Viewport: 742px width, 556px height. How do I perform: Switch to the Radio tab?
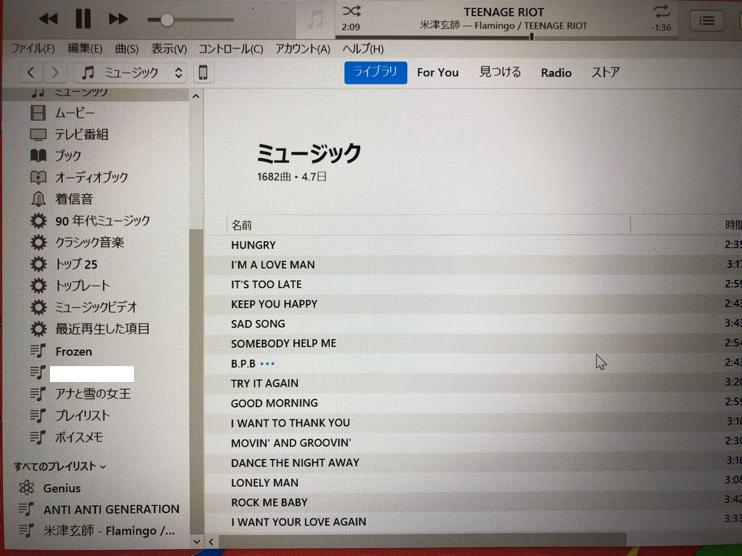tap(556, 72)
